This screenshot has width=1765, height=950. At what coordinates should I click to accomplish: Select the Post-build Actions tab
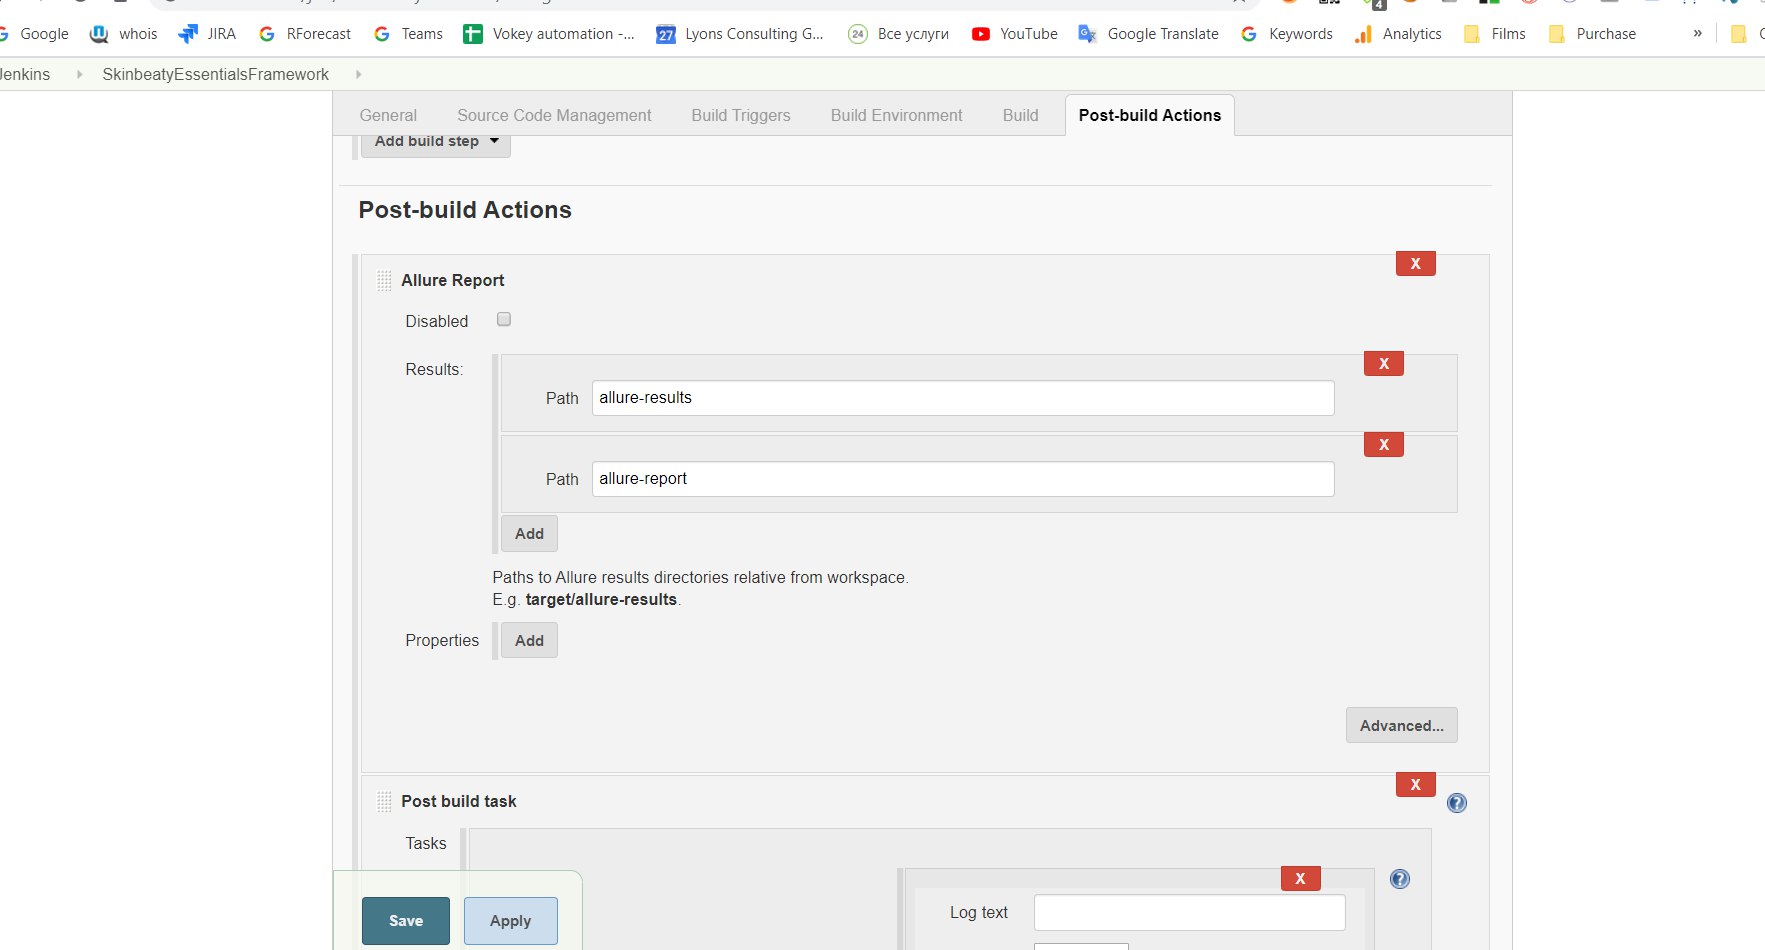point(1150,116)
